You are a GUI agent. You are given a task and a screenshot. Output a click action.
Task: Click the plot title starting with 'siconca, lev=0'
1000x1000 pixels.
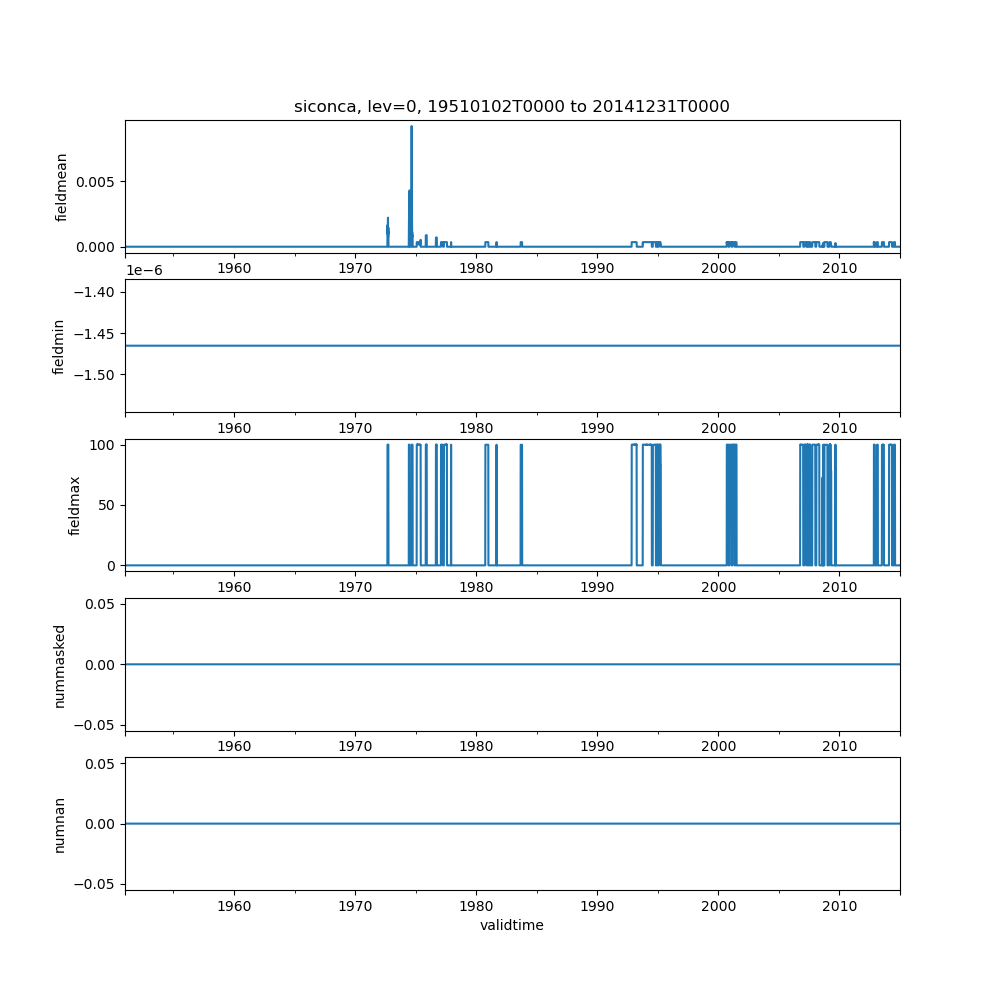click(511, 106)
